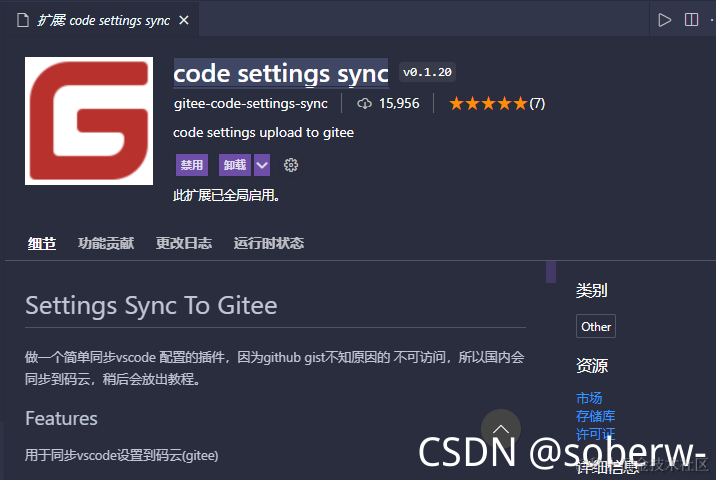716x480 pixels.
Task: Click the rating count (7)
Action: click(537, 104)
